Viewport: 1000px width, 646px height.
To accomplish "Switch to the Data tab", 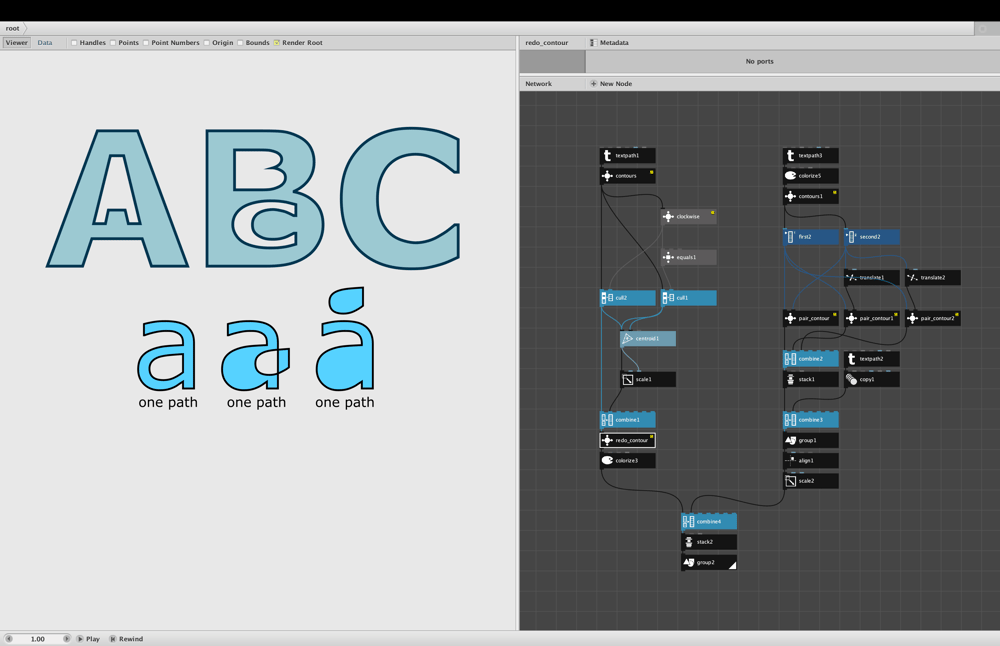I will (45, 43).
